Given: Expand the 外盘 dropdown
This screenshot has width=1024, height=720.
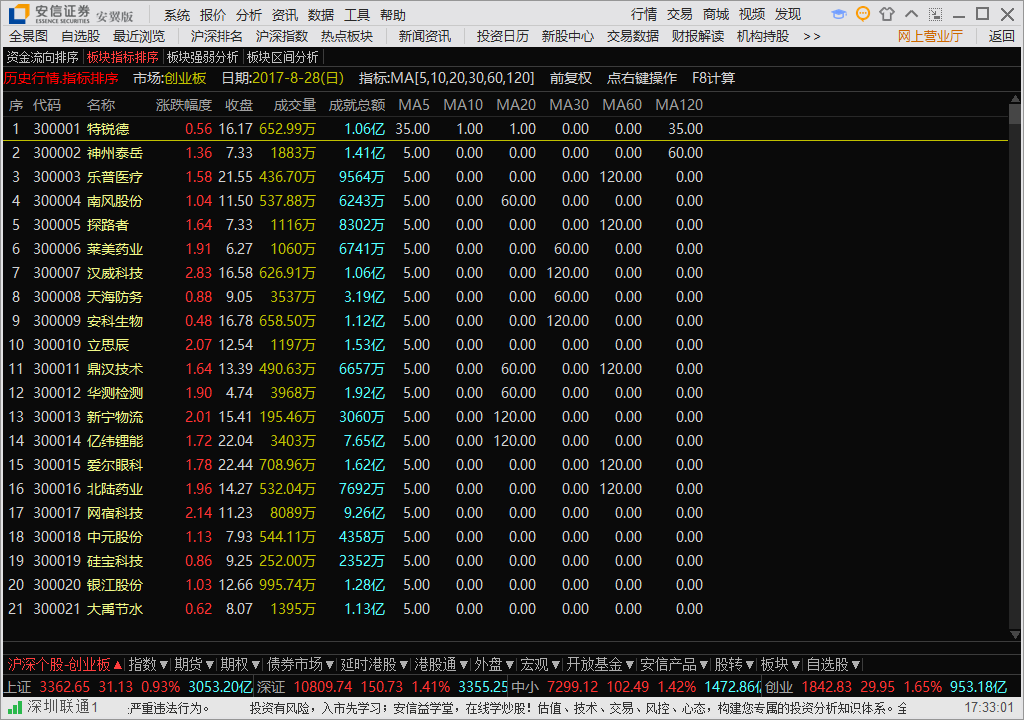Looking at the screenshot, I should coord(494,664).
